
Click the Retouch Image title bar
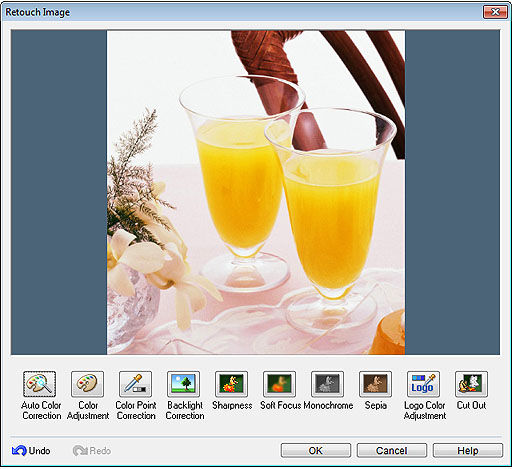(x=233, y=12)
